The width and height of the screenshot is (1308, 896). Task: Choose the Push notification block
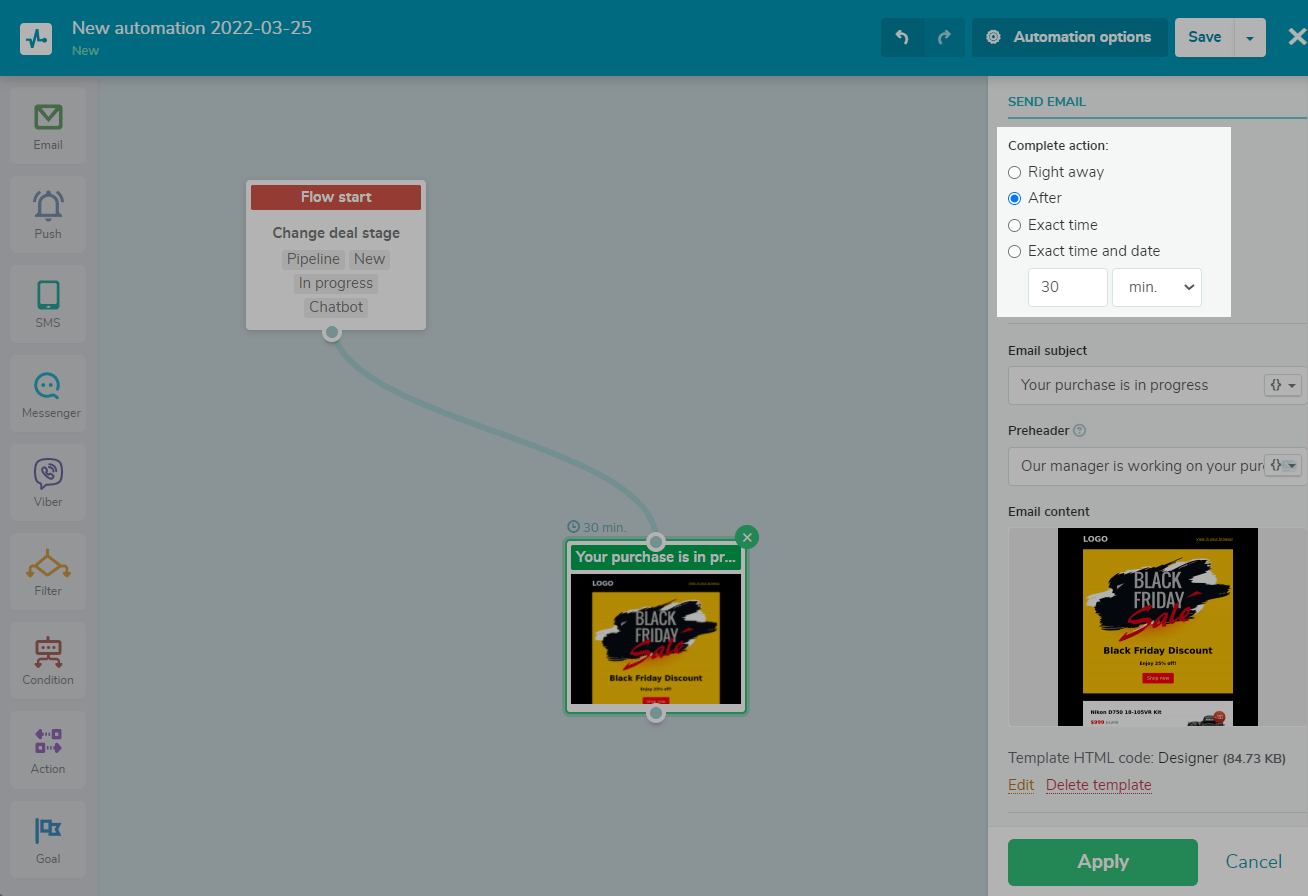coord(48,214)
